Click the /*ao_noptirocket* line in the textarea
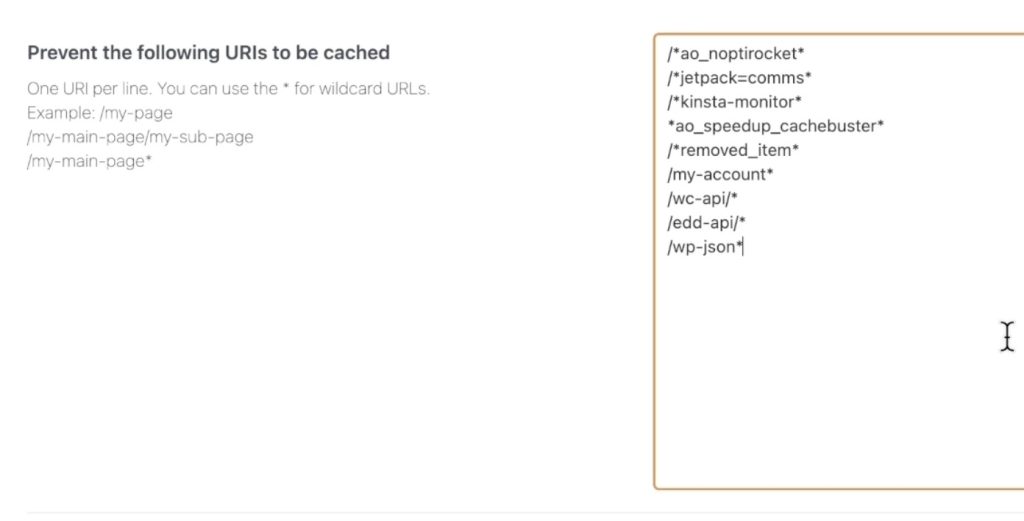This screenshot has height=521, width=1024. (x=735, y=53)
